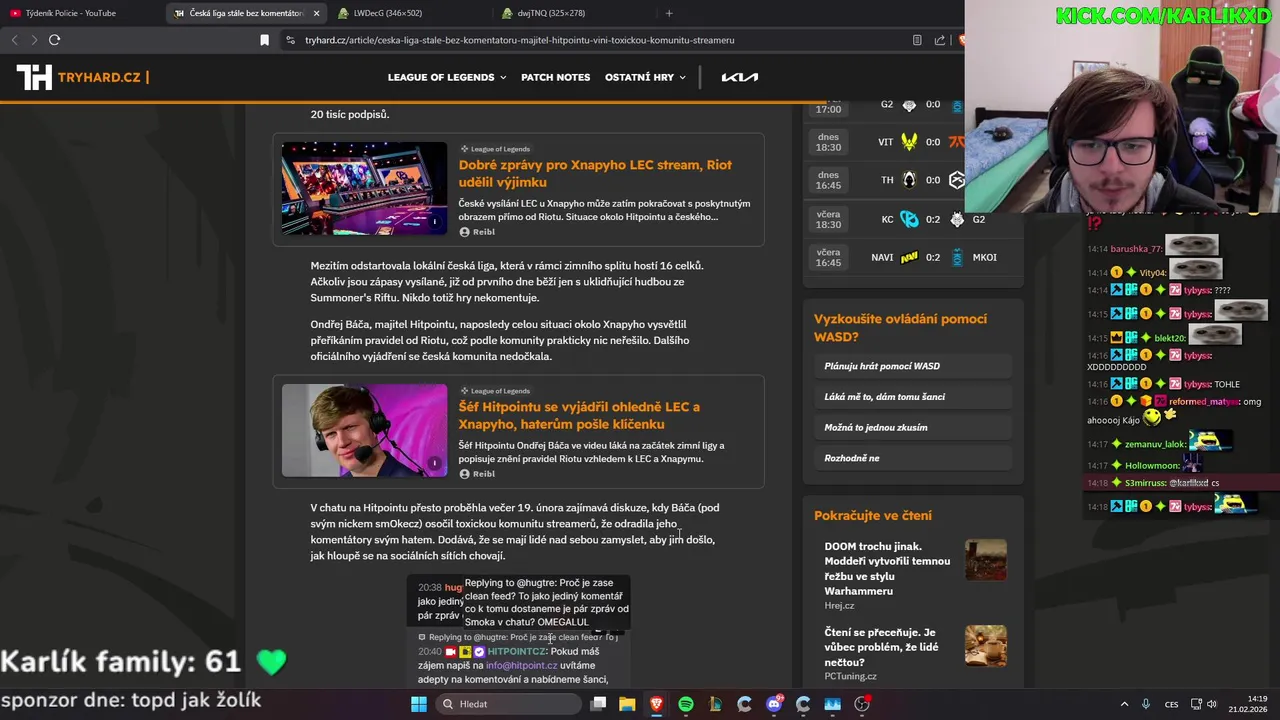Click LEC studio article thumbnail
The height and width of the screenshot is (720, 1280).
point(364,188)
